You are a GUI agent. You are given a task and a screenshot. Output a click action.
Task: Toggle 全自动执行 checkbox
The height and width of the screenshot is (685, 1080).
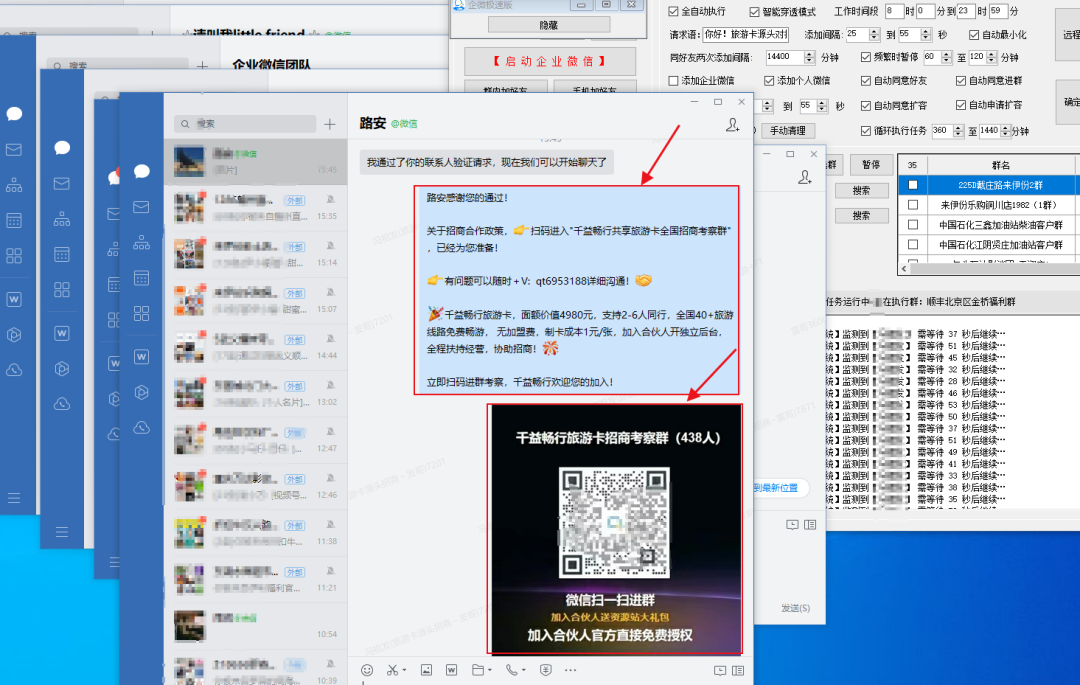click(x=674, y=11)
